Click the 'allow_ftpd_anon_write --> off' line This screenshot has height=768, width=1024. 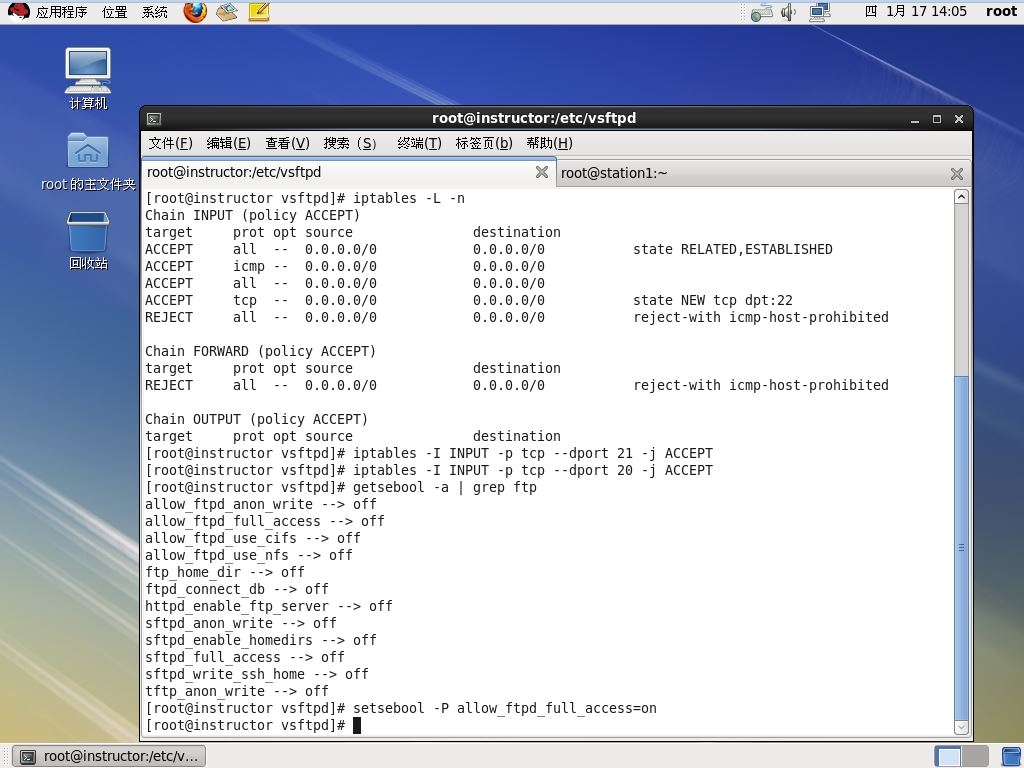tap(261, 504)
